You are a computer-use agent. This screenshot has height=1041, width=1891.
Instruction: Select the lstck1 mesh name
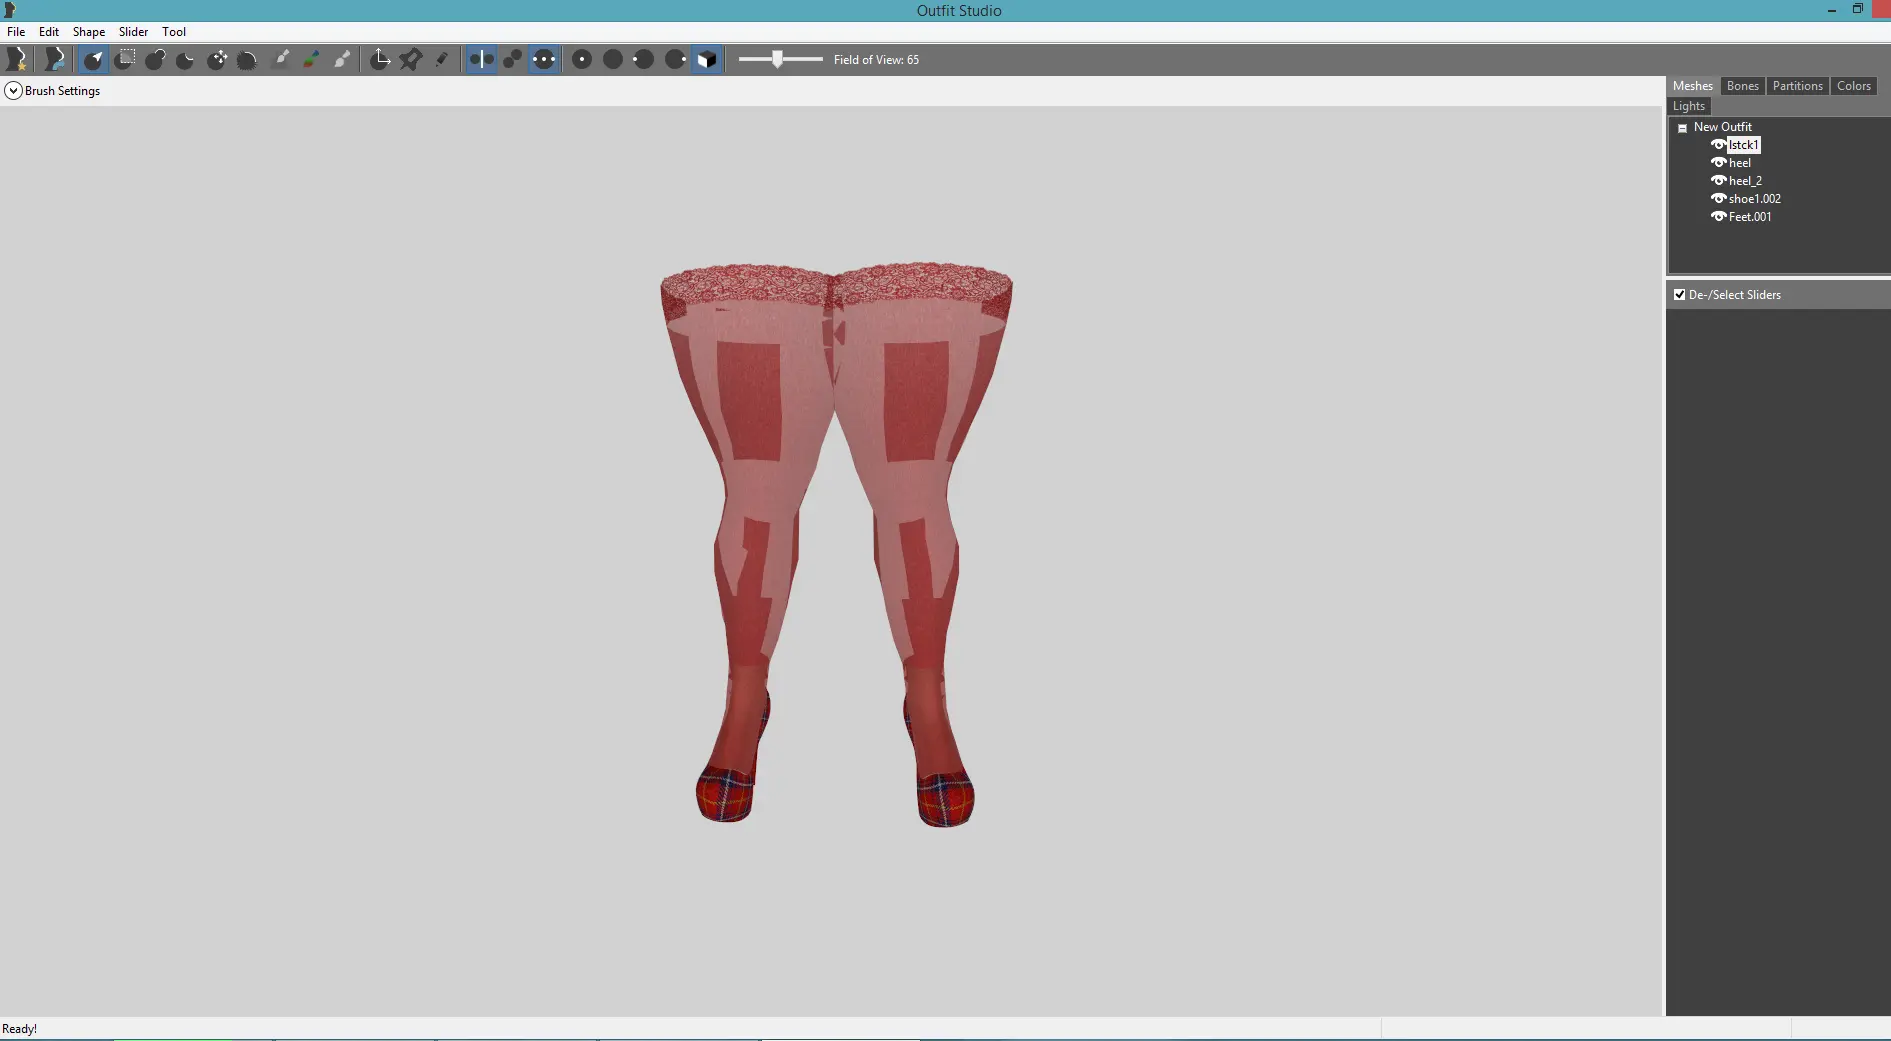1743,145
